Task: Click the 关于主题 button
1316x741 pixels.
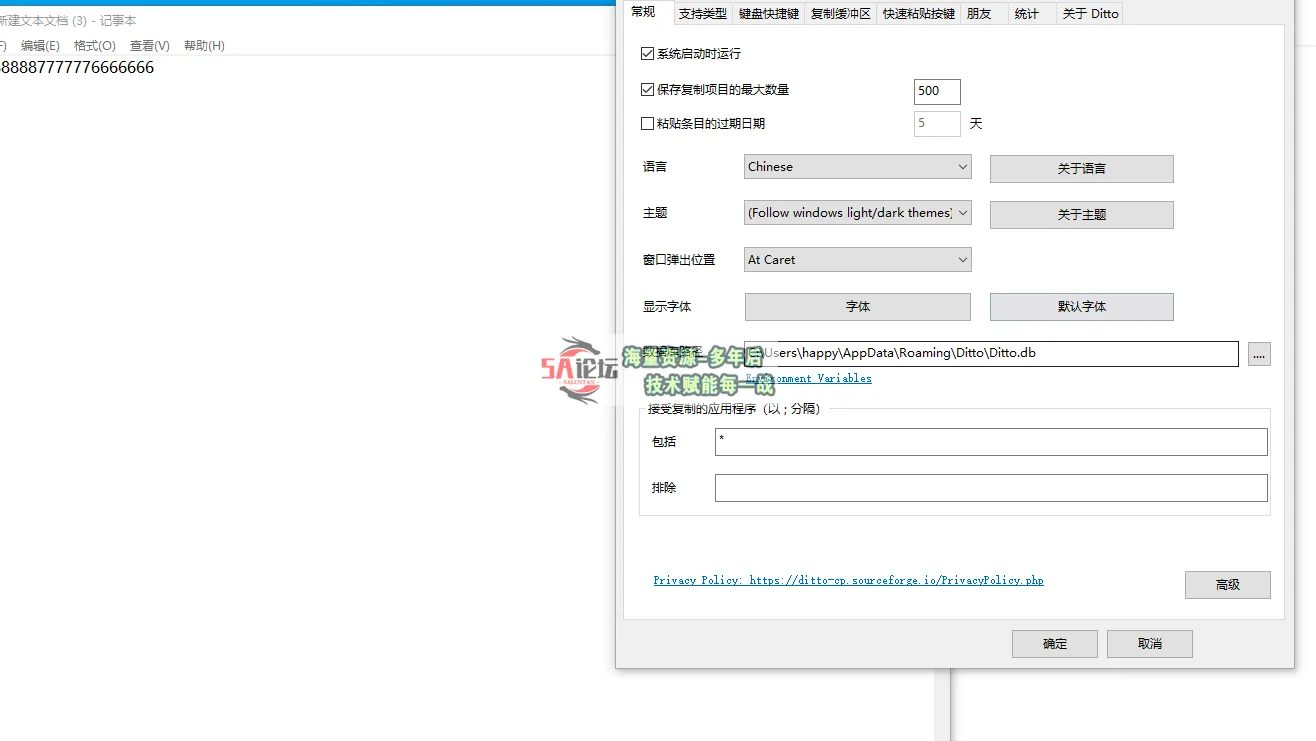Action: pos(1081,215)
